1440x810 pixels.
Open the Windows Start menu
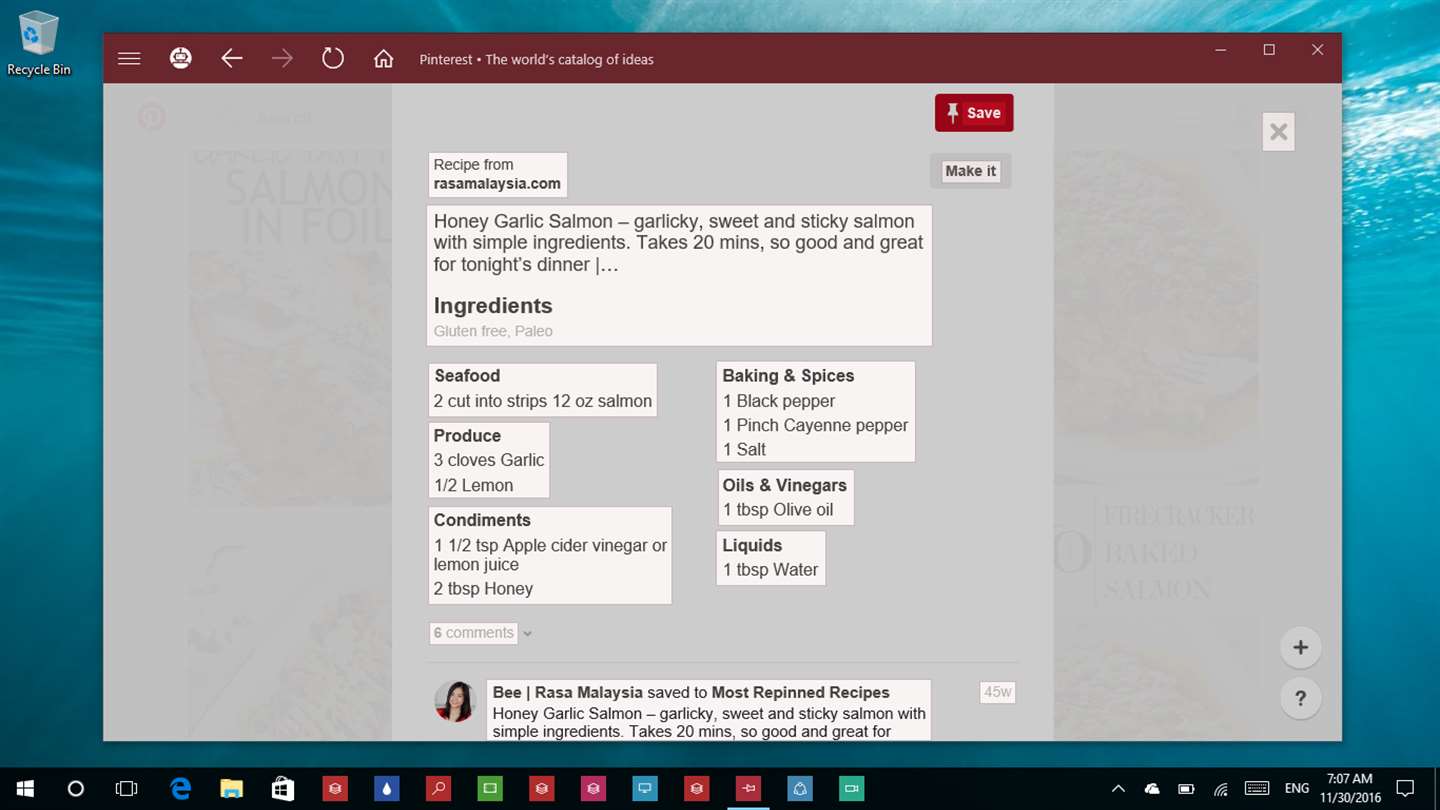click(24, 789)
